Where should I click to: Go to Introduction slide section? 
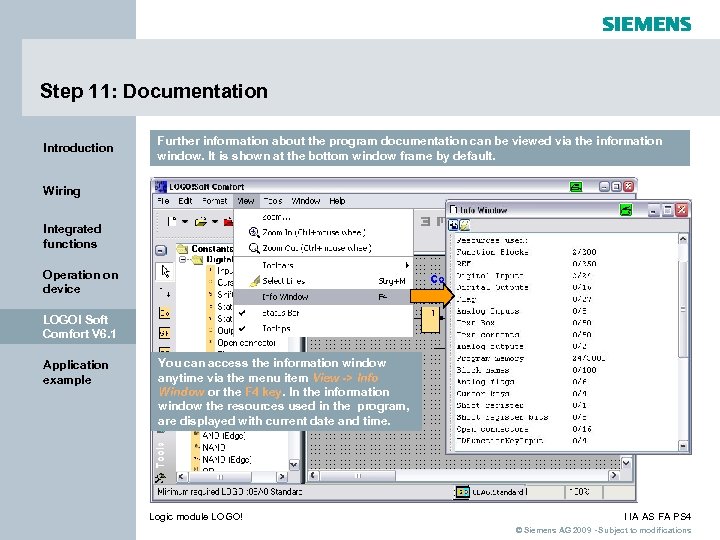click(x=78, y=148)
